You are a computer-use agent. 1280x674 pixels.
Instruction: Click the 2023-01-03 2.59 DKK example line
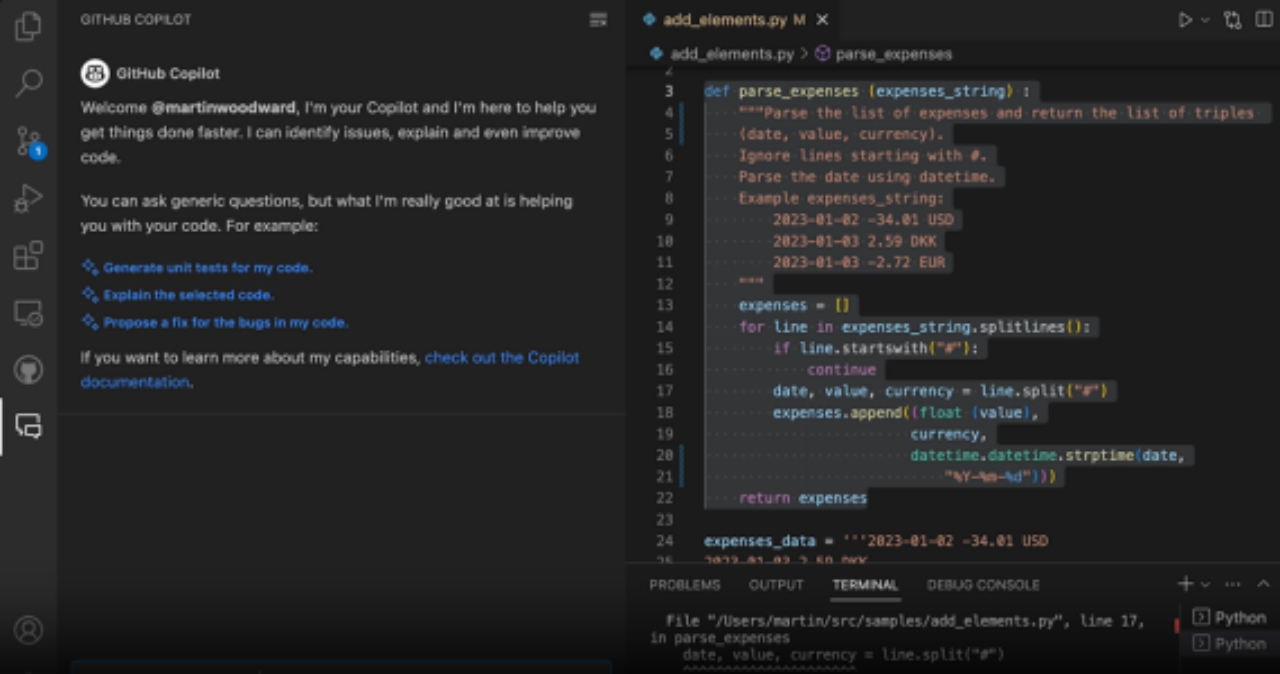854,241
